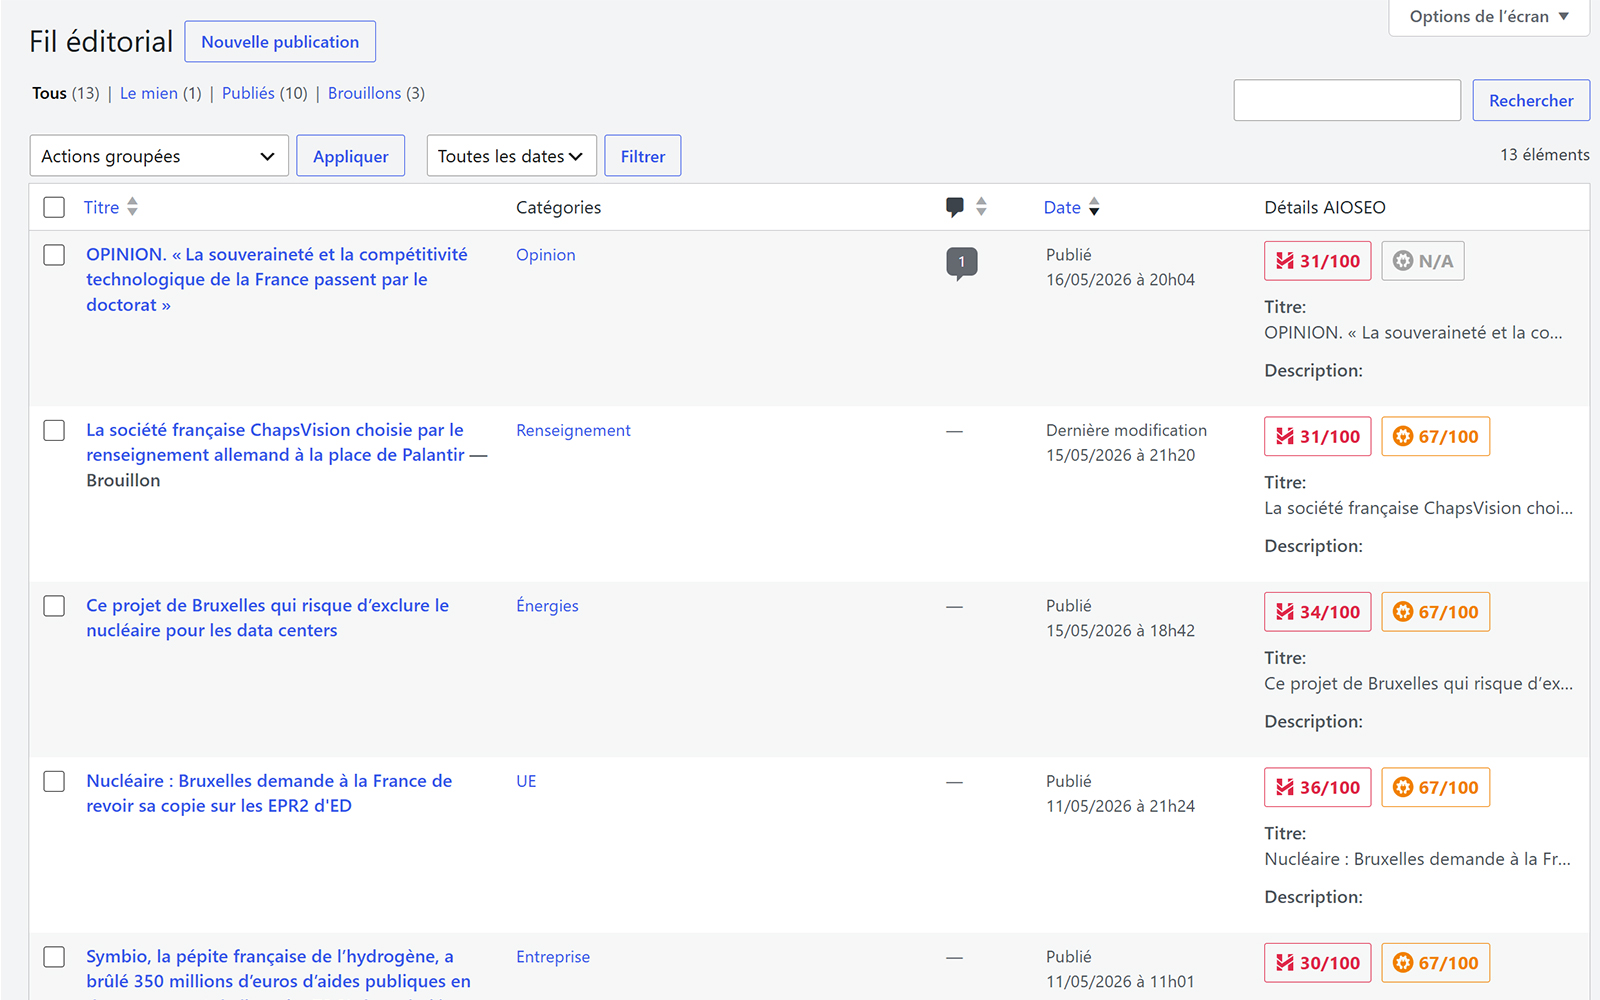Viewport: 1600px width, 1000px height.
Task: Filter posts by Brouillons
Action: coord(364,93)
